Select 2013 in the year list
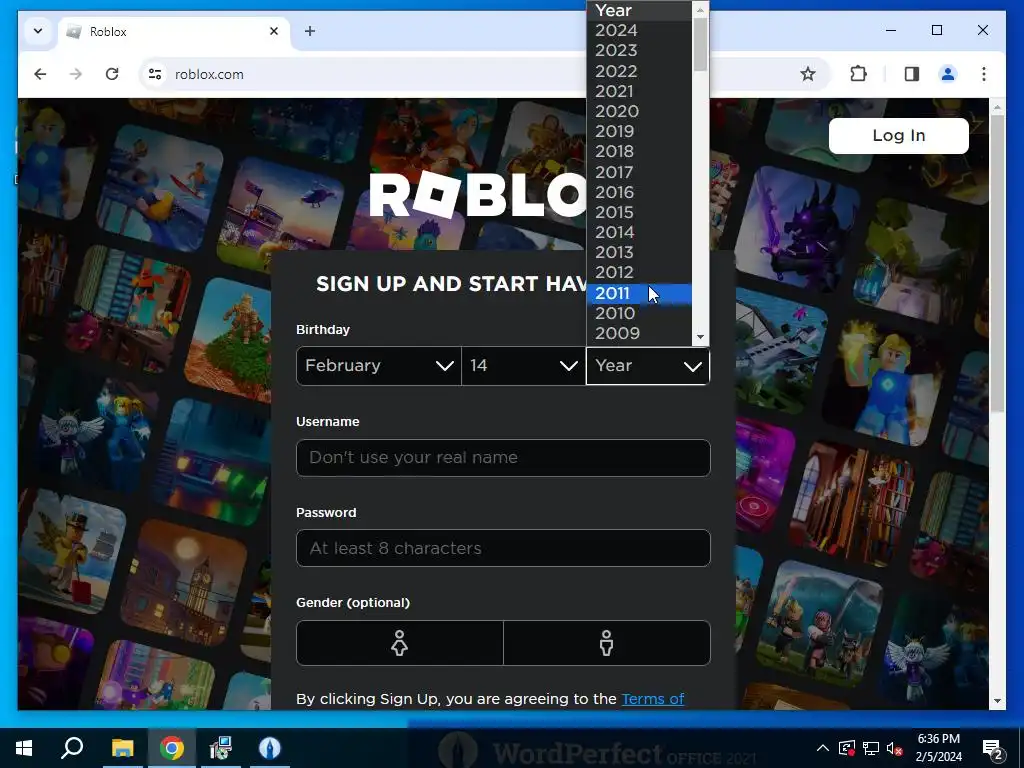The image size is (1024, 768). [639, 252]
